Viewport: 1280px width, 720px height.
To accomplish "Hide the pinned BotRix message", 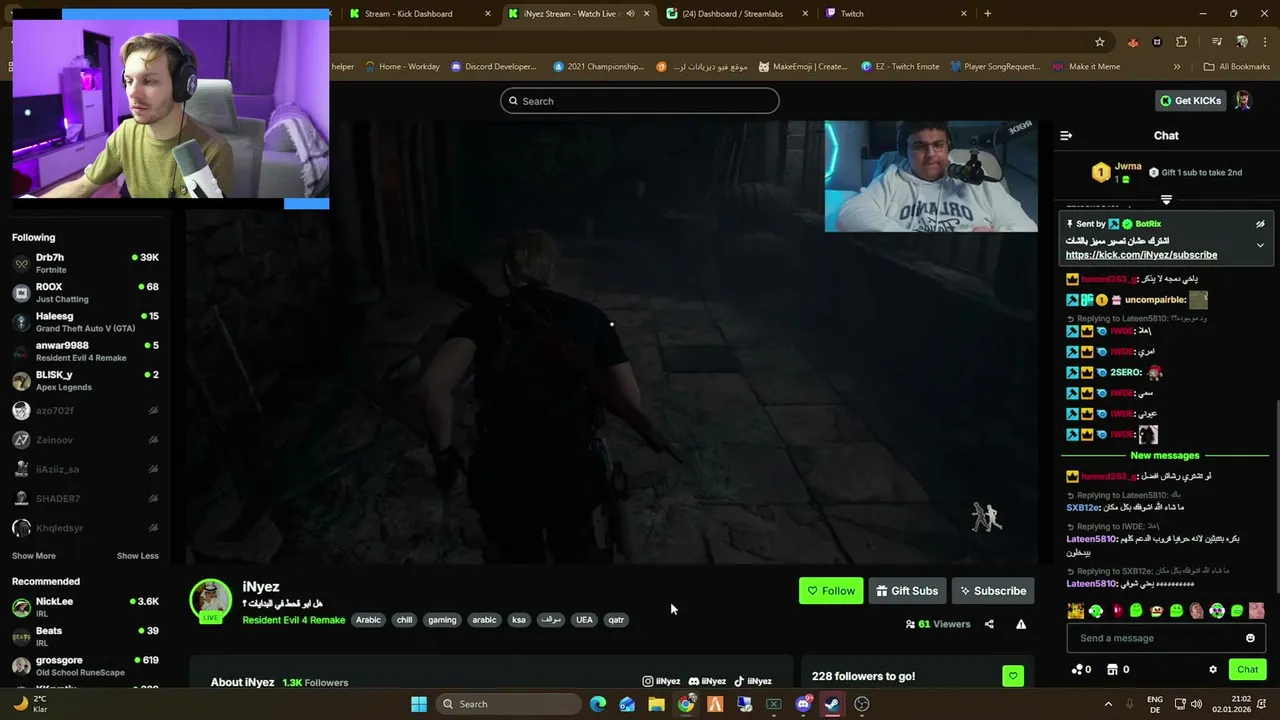I will pos(1260,224).
